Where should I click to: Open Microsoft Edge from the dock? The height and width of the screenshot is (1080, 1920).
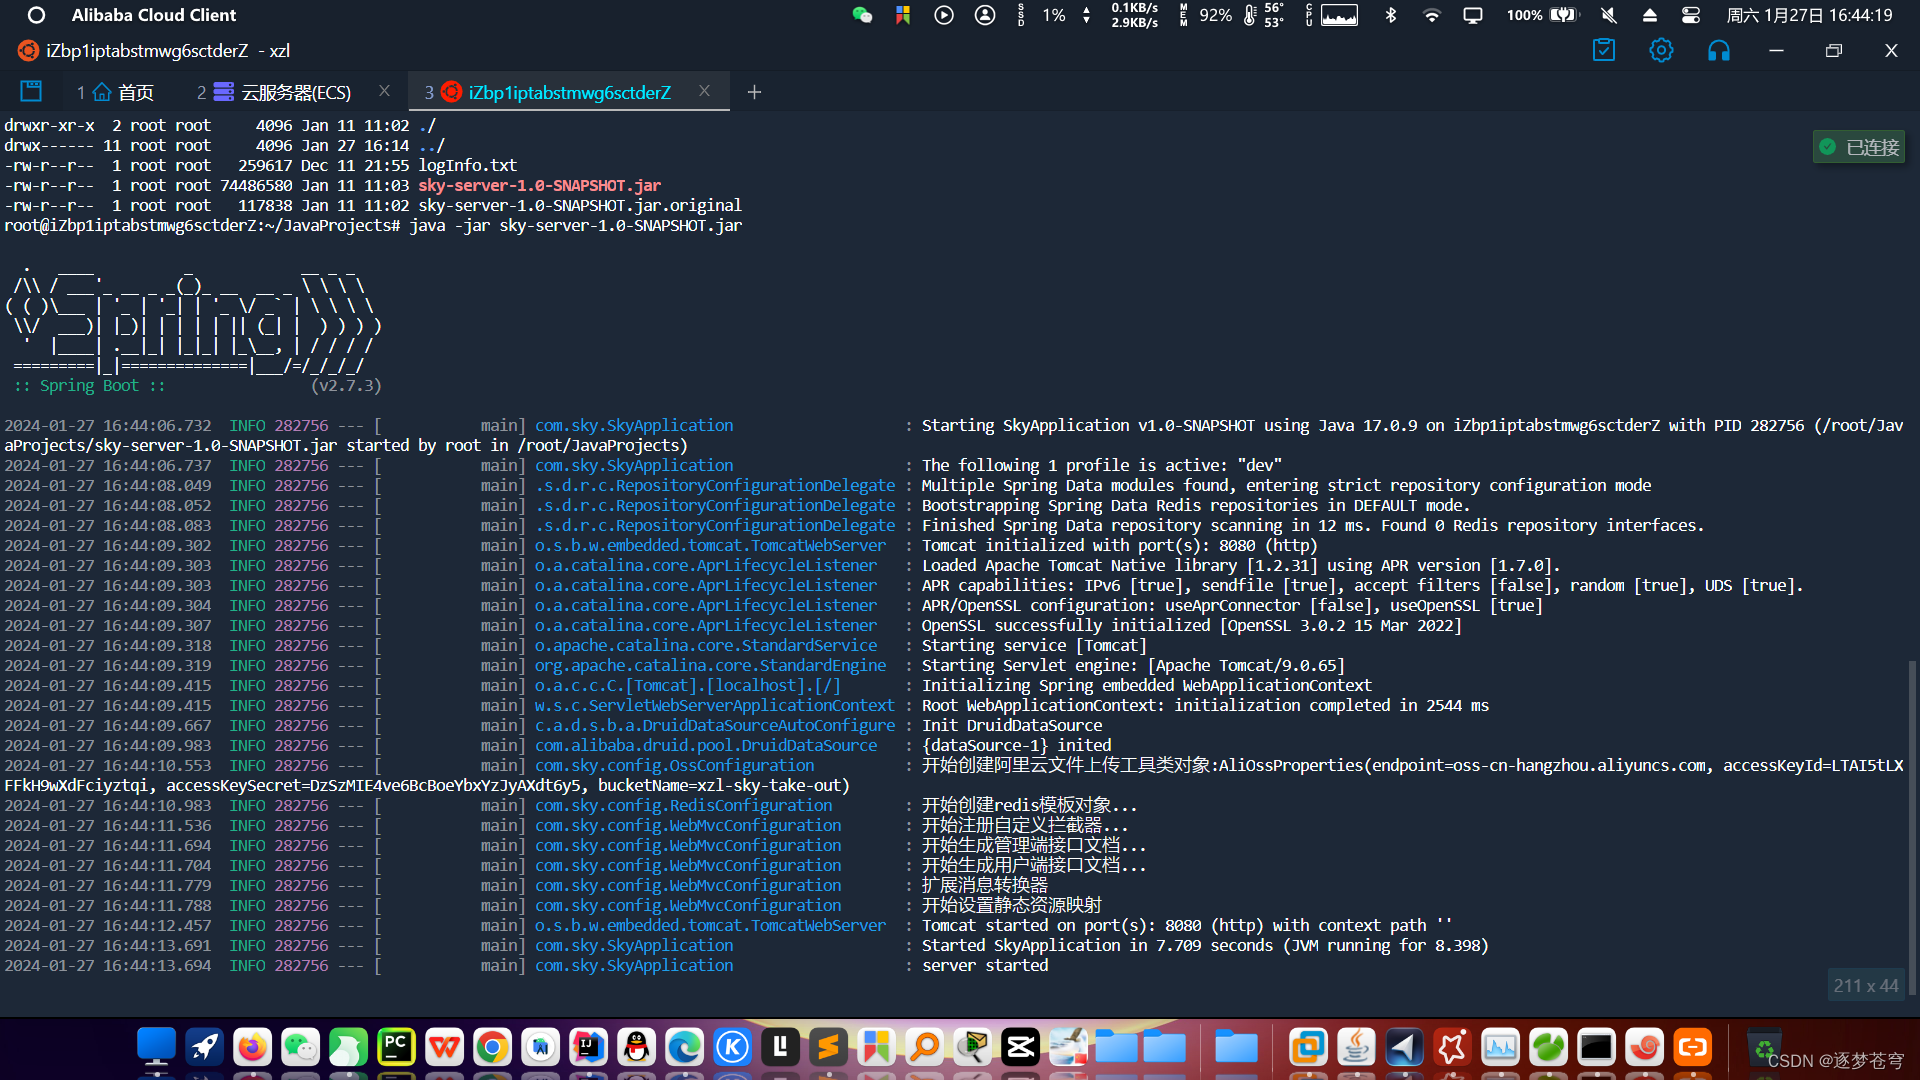(x=684, y=1047)
